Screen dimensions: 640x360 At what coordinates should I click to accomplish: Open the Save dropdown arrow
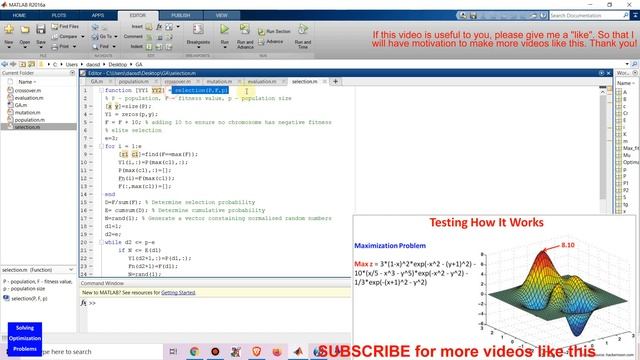point(41,48)
